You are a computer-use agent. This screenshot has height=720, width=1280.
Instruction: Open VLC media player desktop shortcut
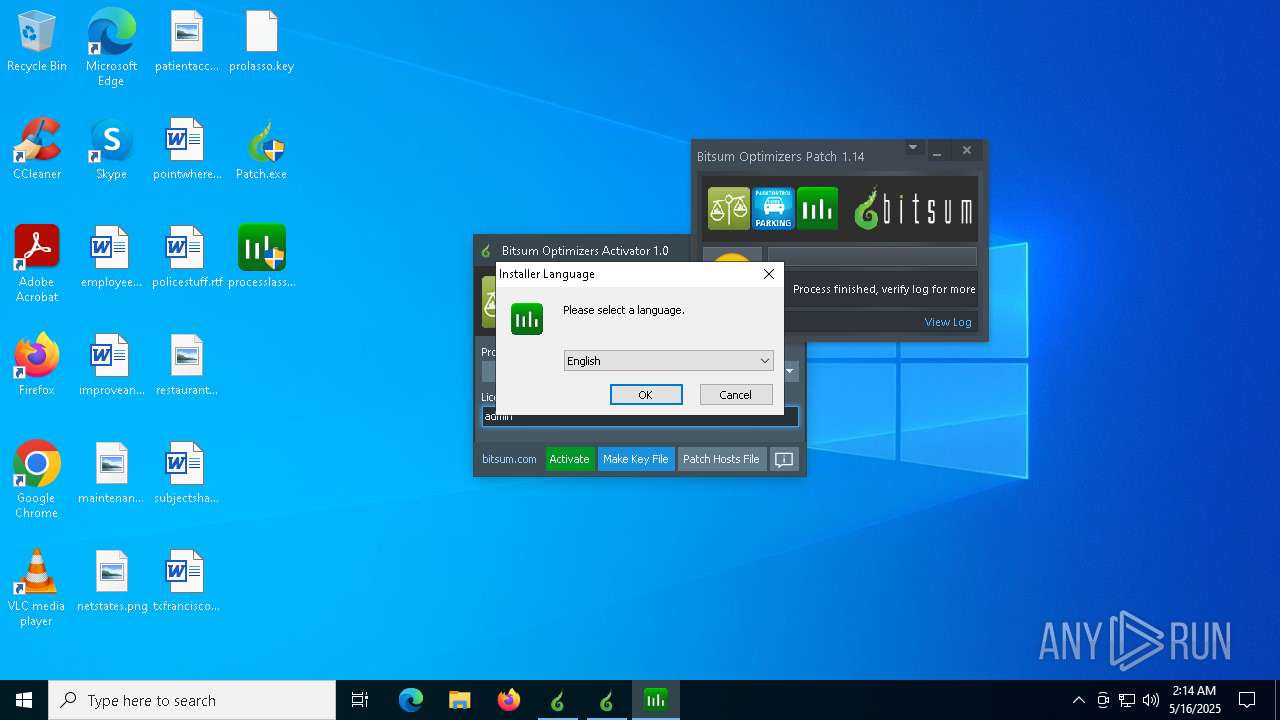point(37,587)
